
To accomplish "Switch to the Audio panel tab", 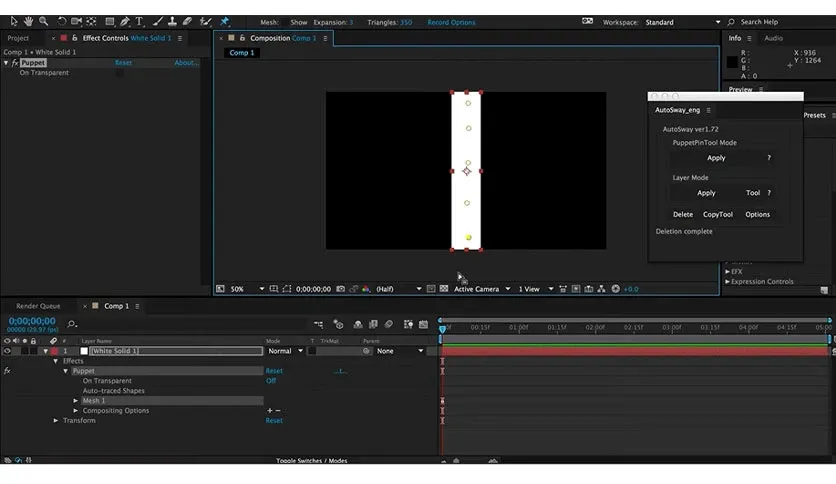I will pyautogui.click(x=773, y=38).
